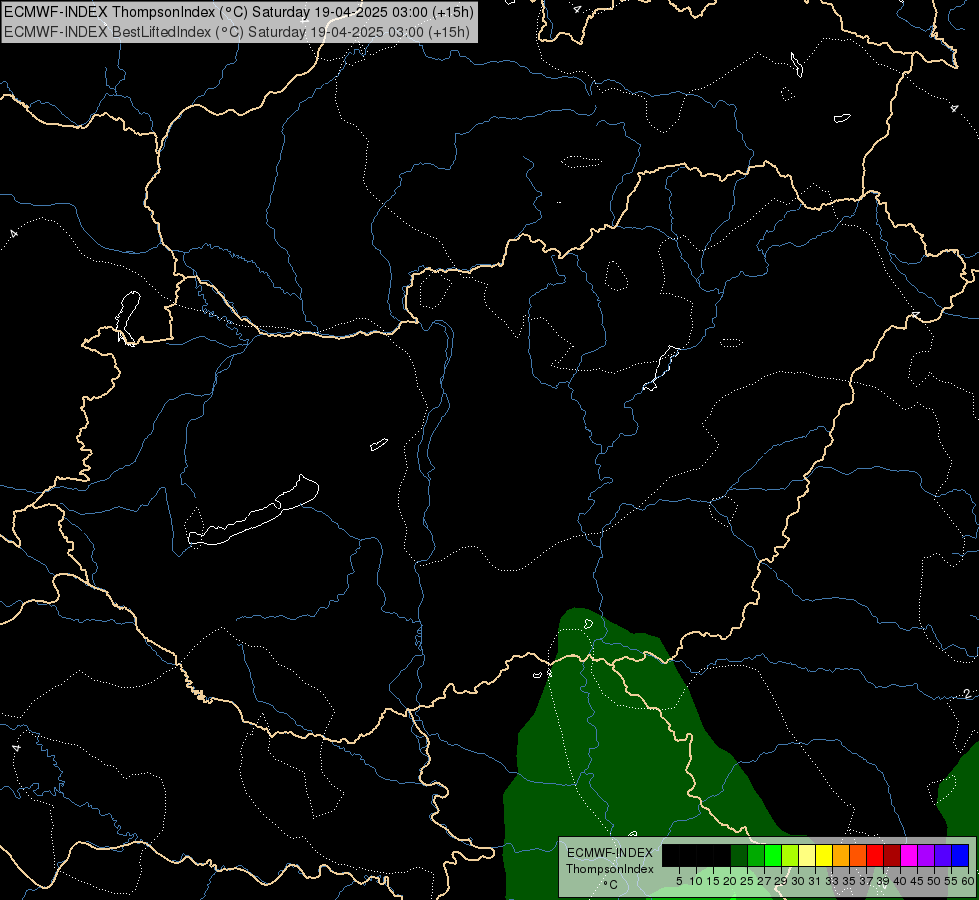Click the BestLiftedIndex title line at top
The image size is (979, 900).
point(237,32)
